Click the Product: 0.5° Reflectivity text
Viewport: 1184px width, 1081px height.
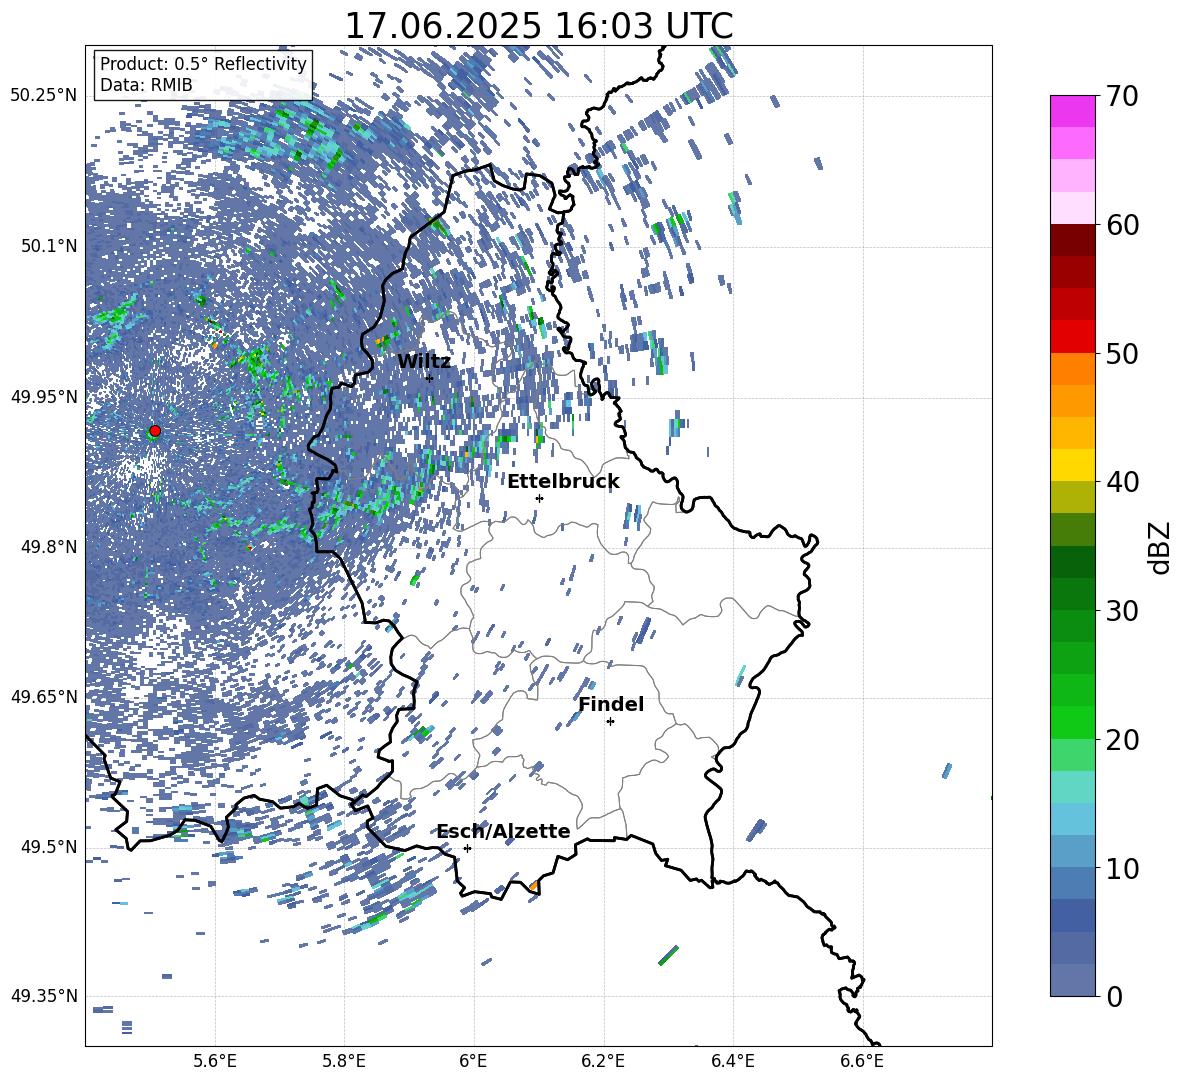pos(203,64)
